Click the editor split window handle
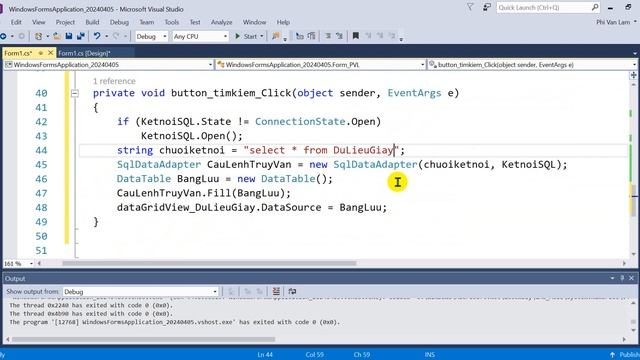Screen dimensions: 640x360 pyautogui.click(x=633, y=75)
